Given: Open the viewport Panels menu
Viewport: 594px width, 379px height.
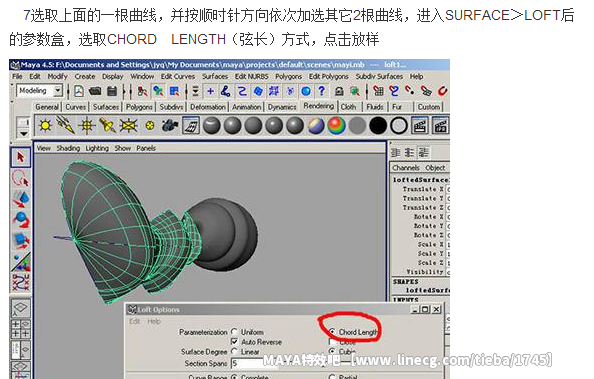Looking at the screenshot, I should 146,148.
